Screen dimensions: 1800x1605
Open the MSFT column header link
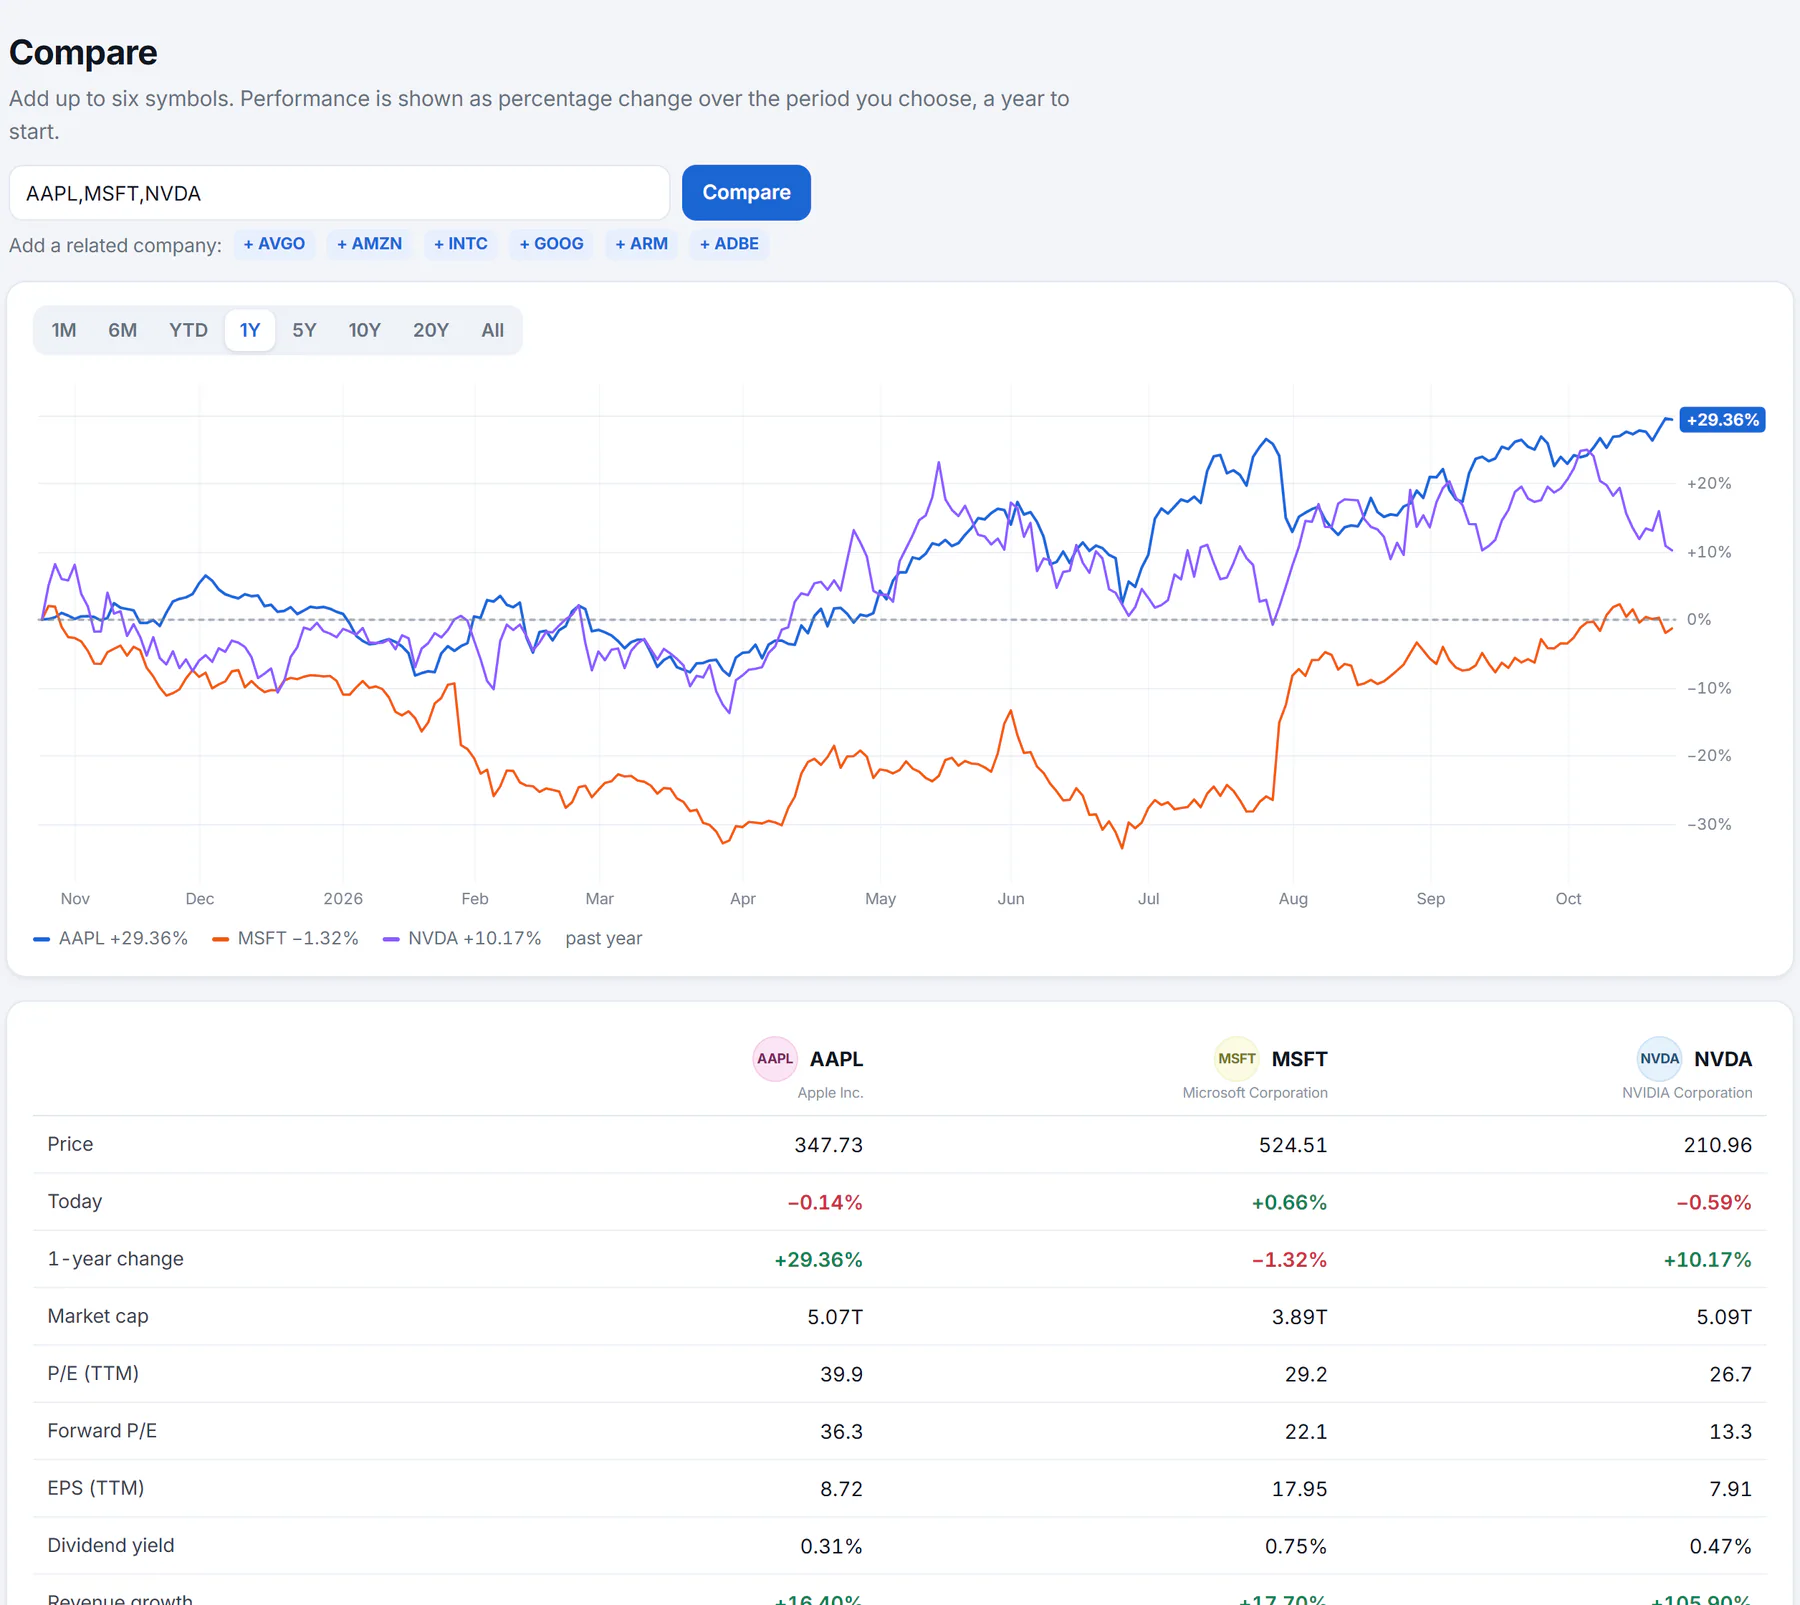click(1299, 1059)
